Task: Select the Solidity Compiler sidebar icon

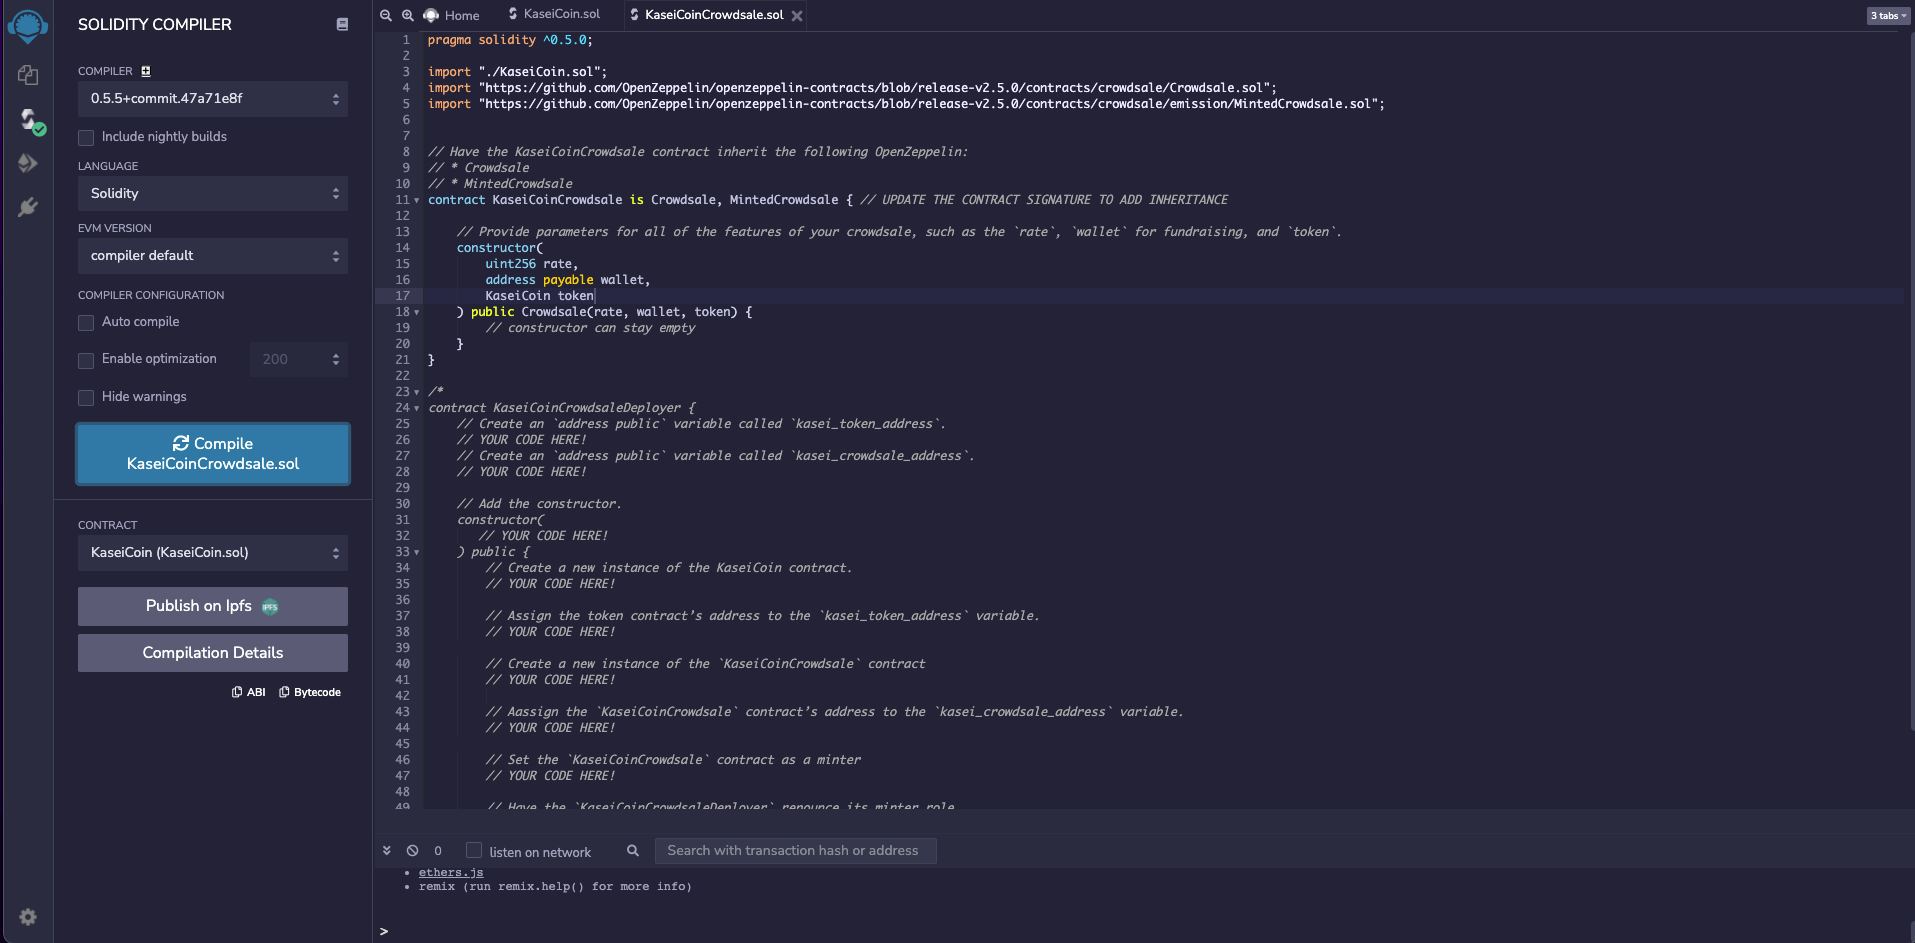Action: click(x=27, y=122)
